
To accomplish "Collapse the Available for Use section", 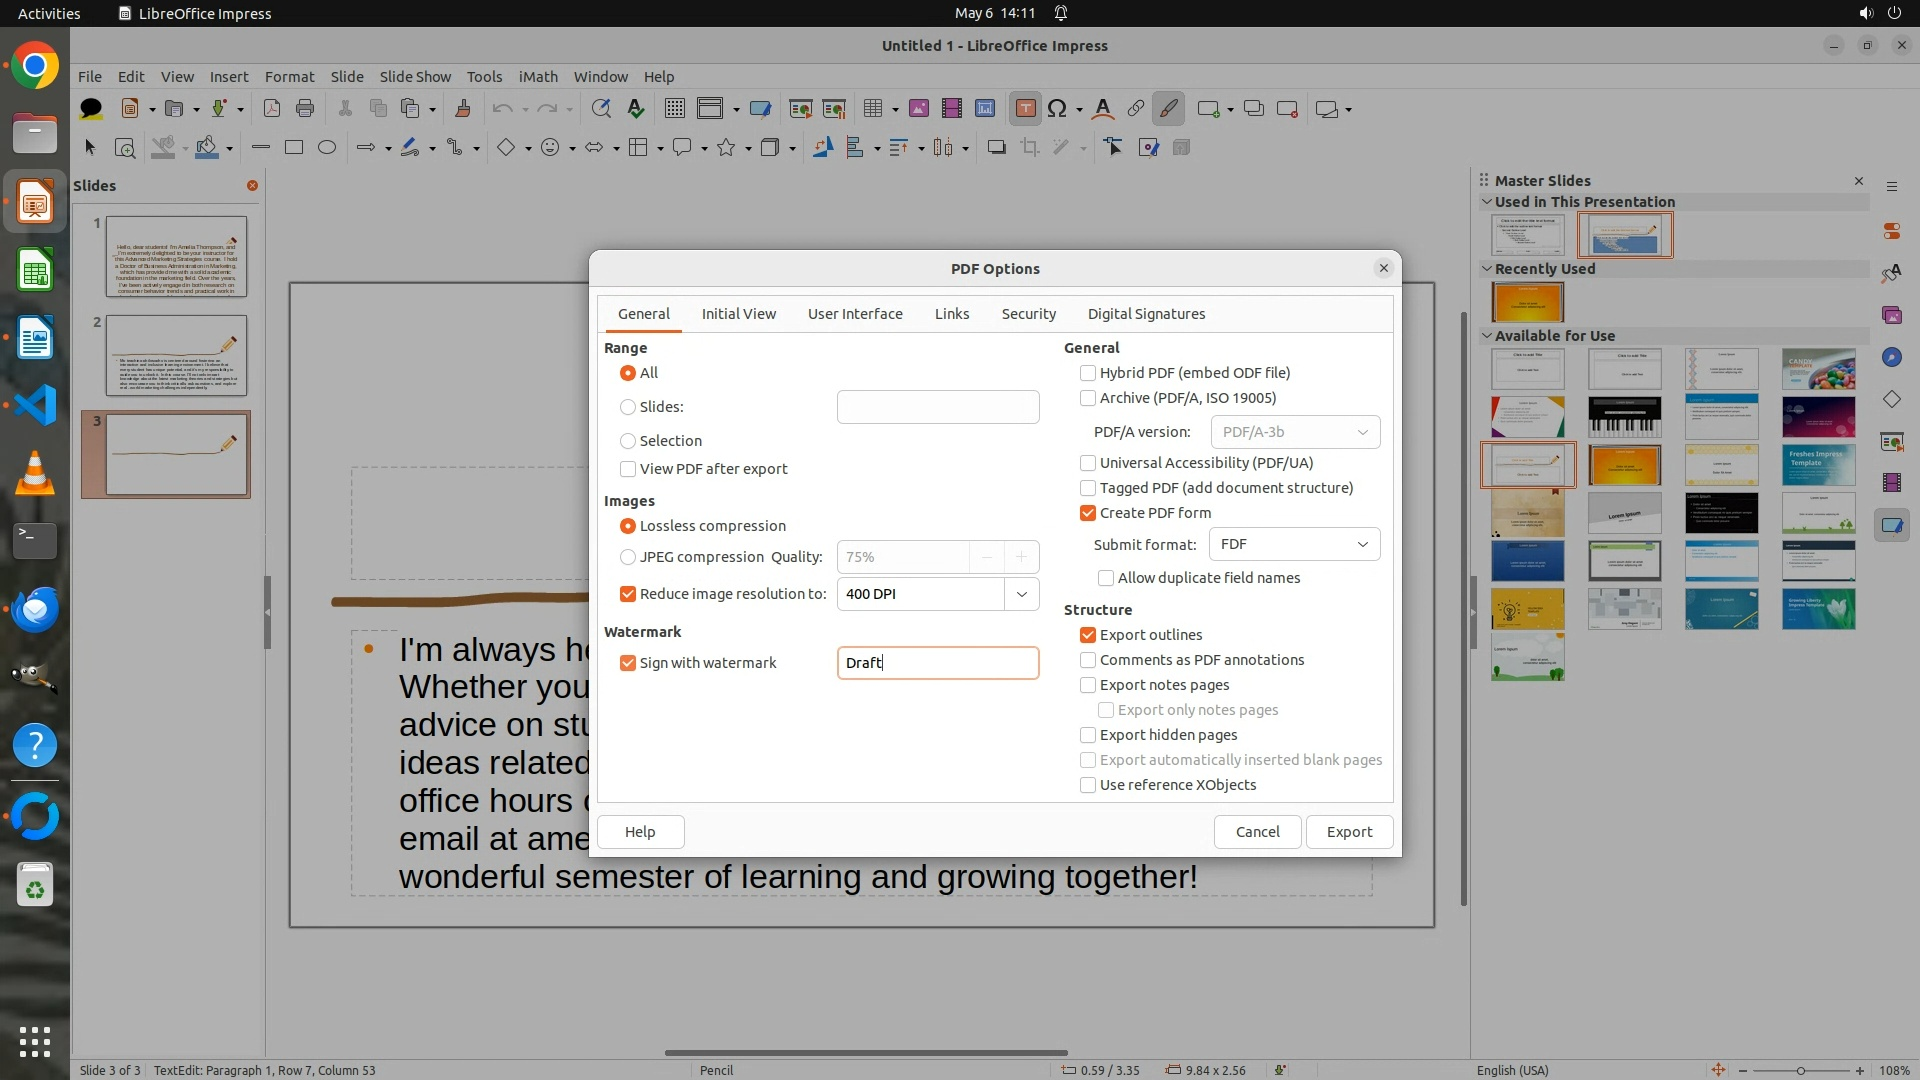I will click(x=1487, y=336).
